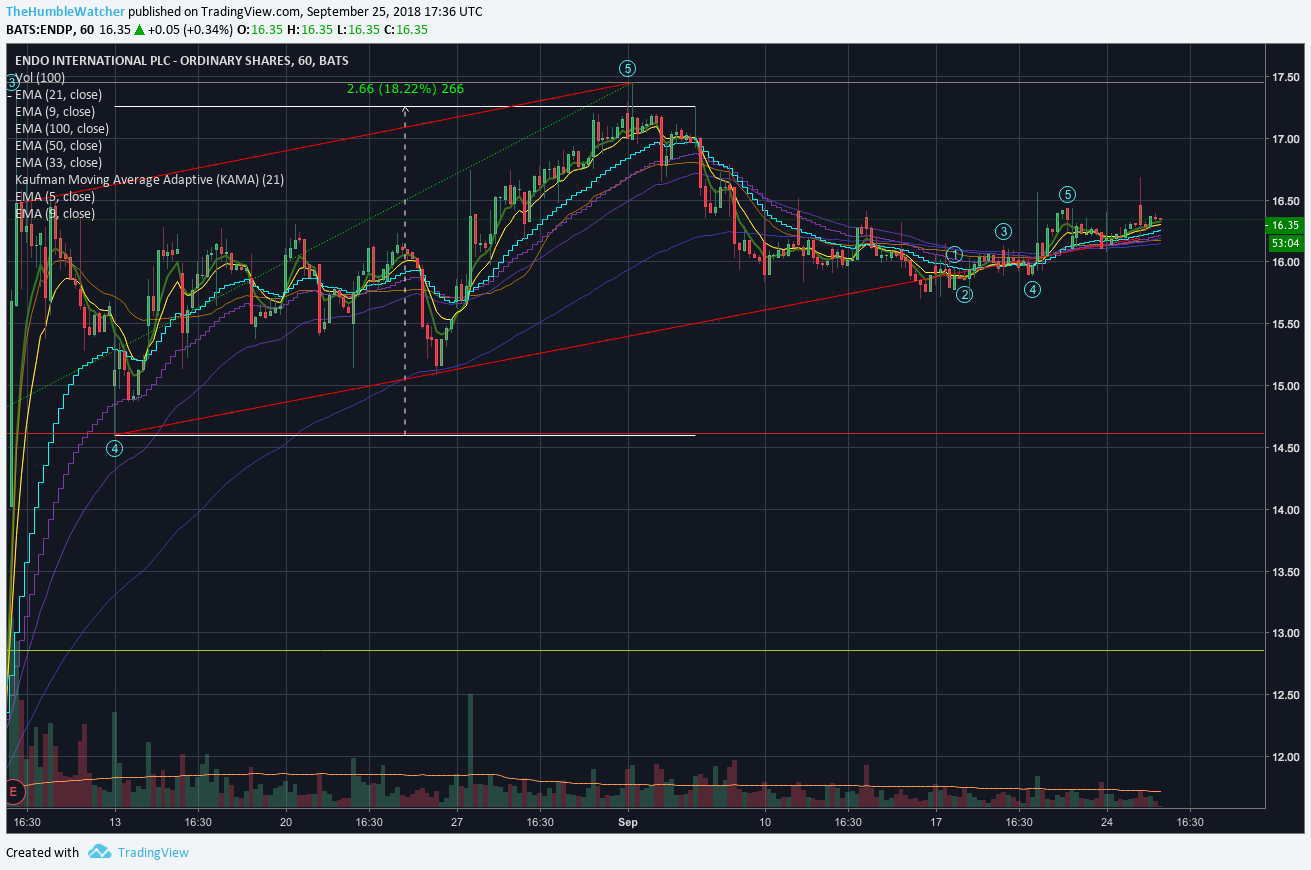
Task: Click the EMA (5, close) legend entry
Action: point(55,196)
